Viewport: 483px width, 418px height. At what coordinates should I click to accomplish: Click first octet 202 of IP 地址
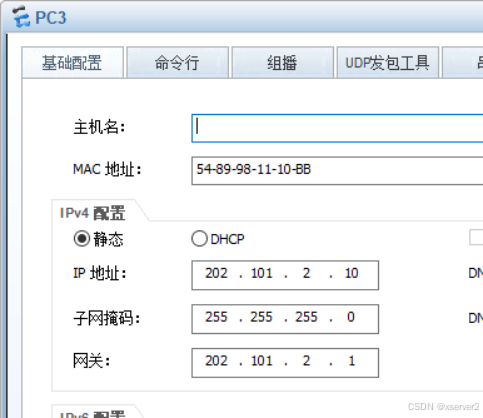216,274
